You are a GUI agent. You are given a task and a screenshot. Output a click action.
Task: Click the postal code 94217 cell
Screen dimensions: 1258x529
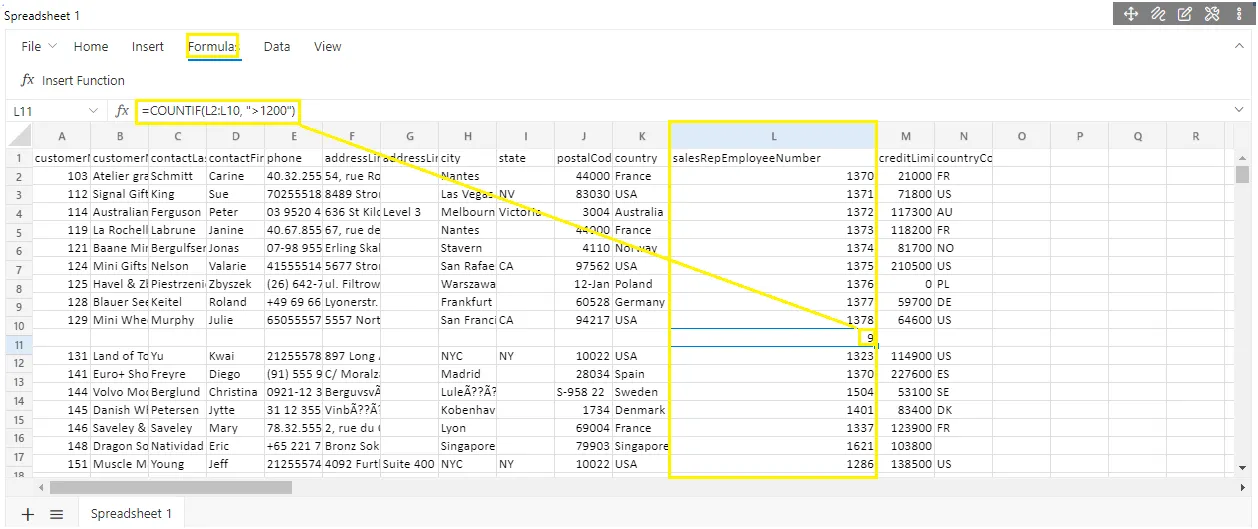coord(583,320)
